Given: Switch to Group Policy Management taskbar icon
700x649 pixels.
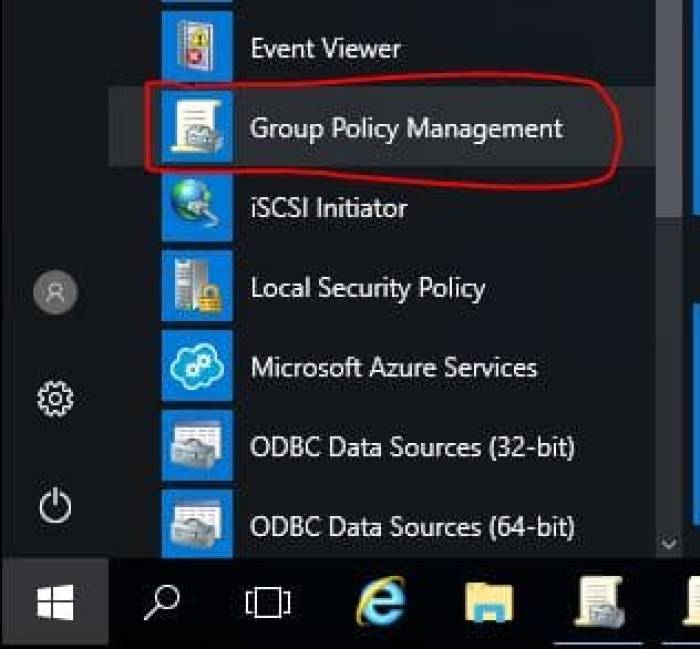Looking at the screenshot, I should click(598, 602).
